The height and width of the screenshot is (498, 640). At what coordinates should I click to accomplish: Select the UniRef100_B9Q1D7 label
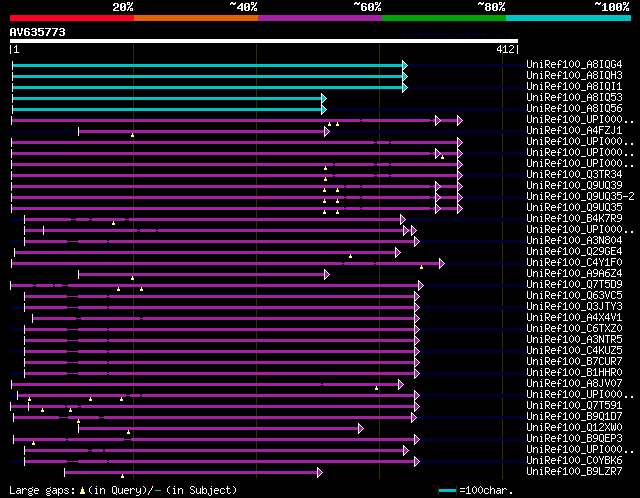point(574,417)
